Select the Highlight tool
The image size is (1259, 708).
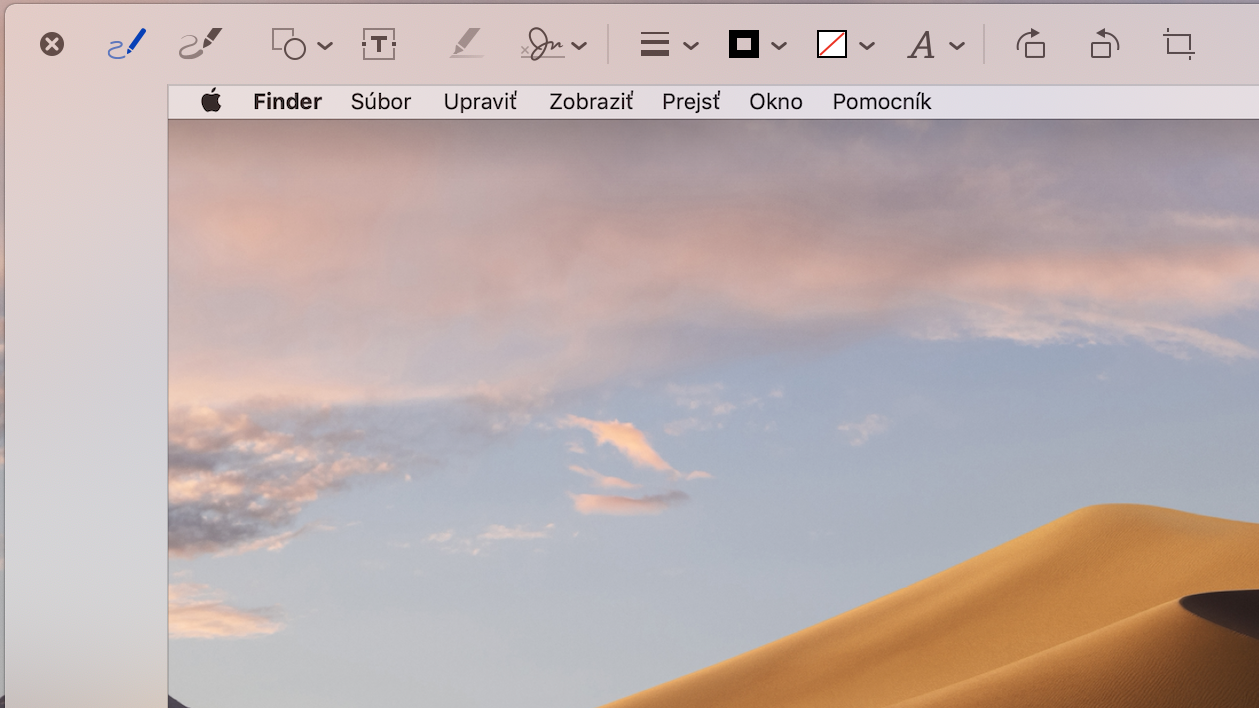466,44
